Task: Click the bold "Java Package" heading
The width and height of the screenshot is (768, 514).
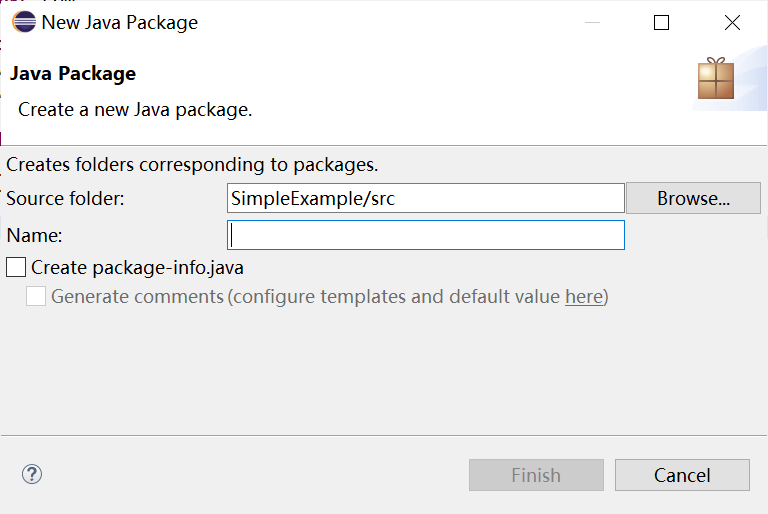Action: [73, 73]
